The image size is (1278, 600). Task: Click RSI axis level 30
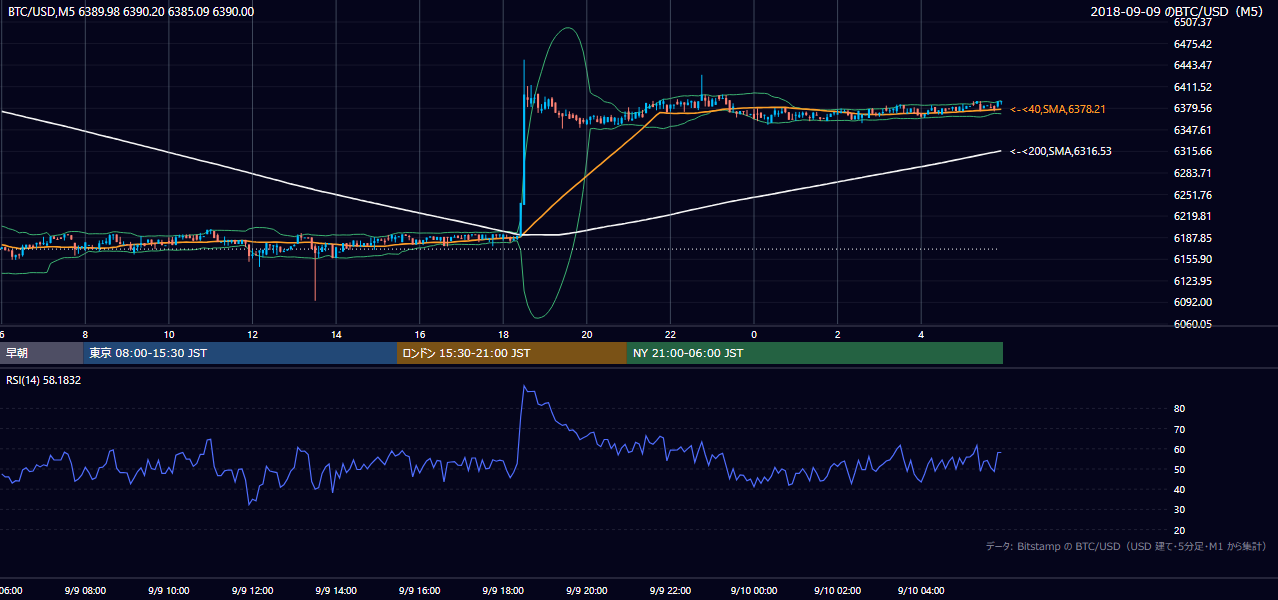click(1180, 510)
